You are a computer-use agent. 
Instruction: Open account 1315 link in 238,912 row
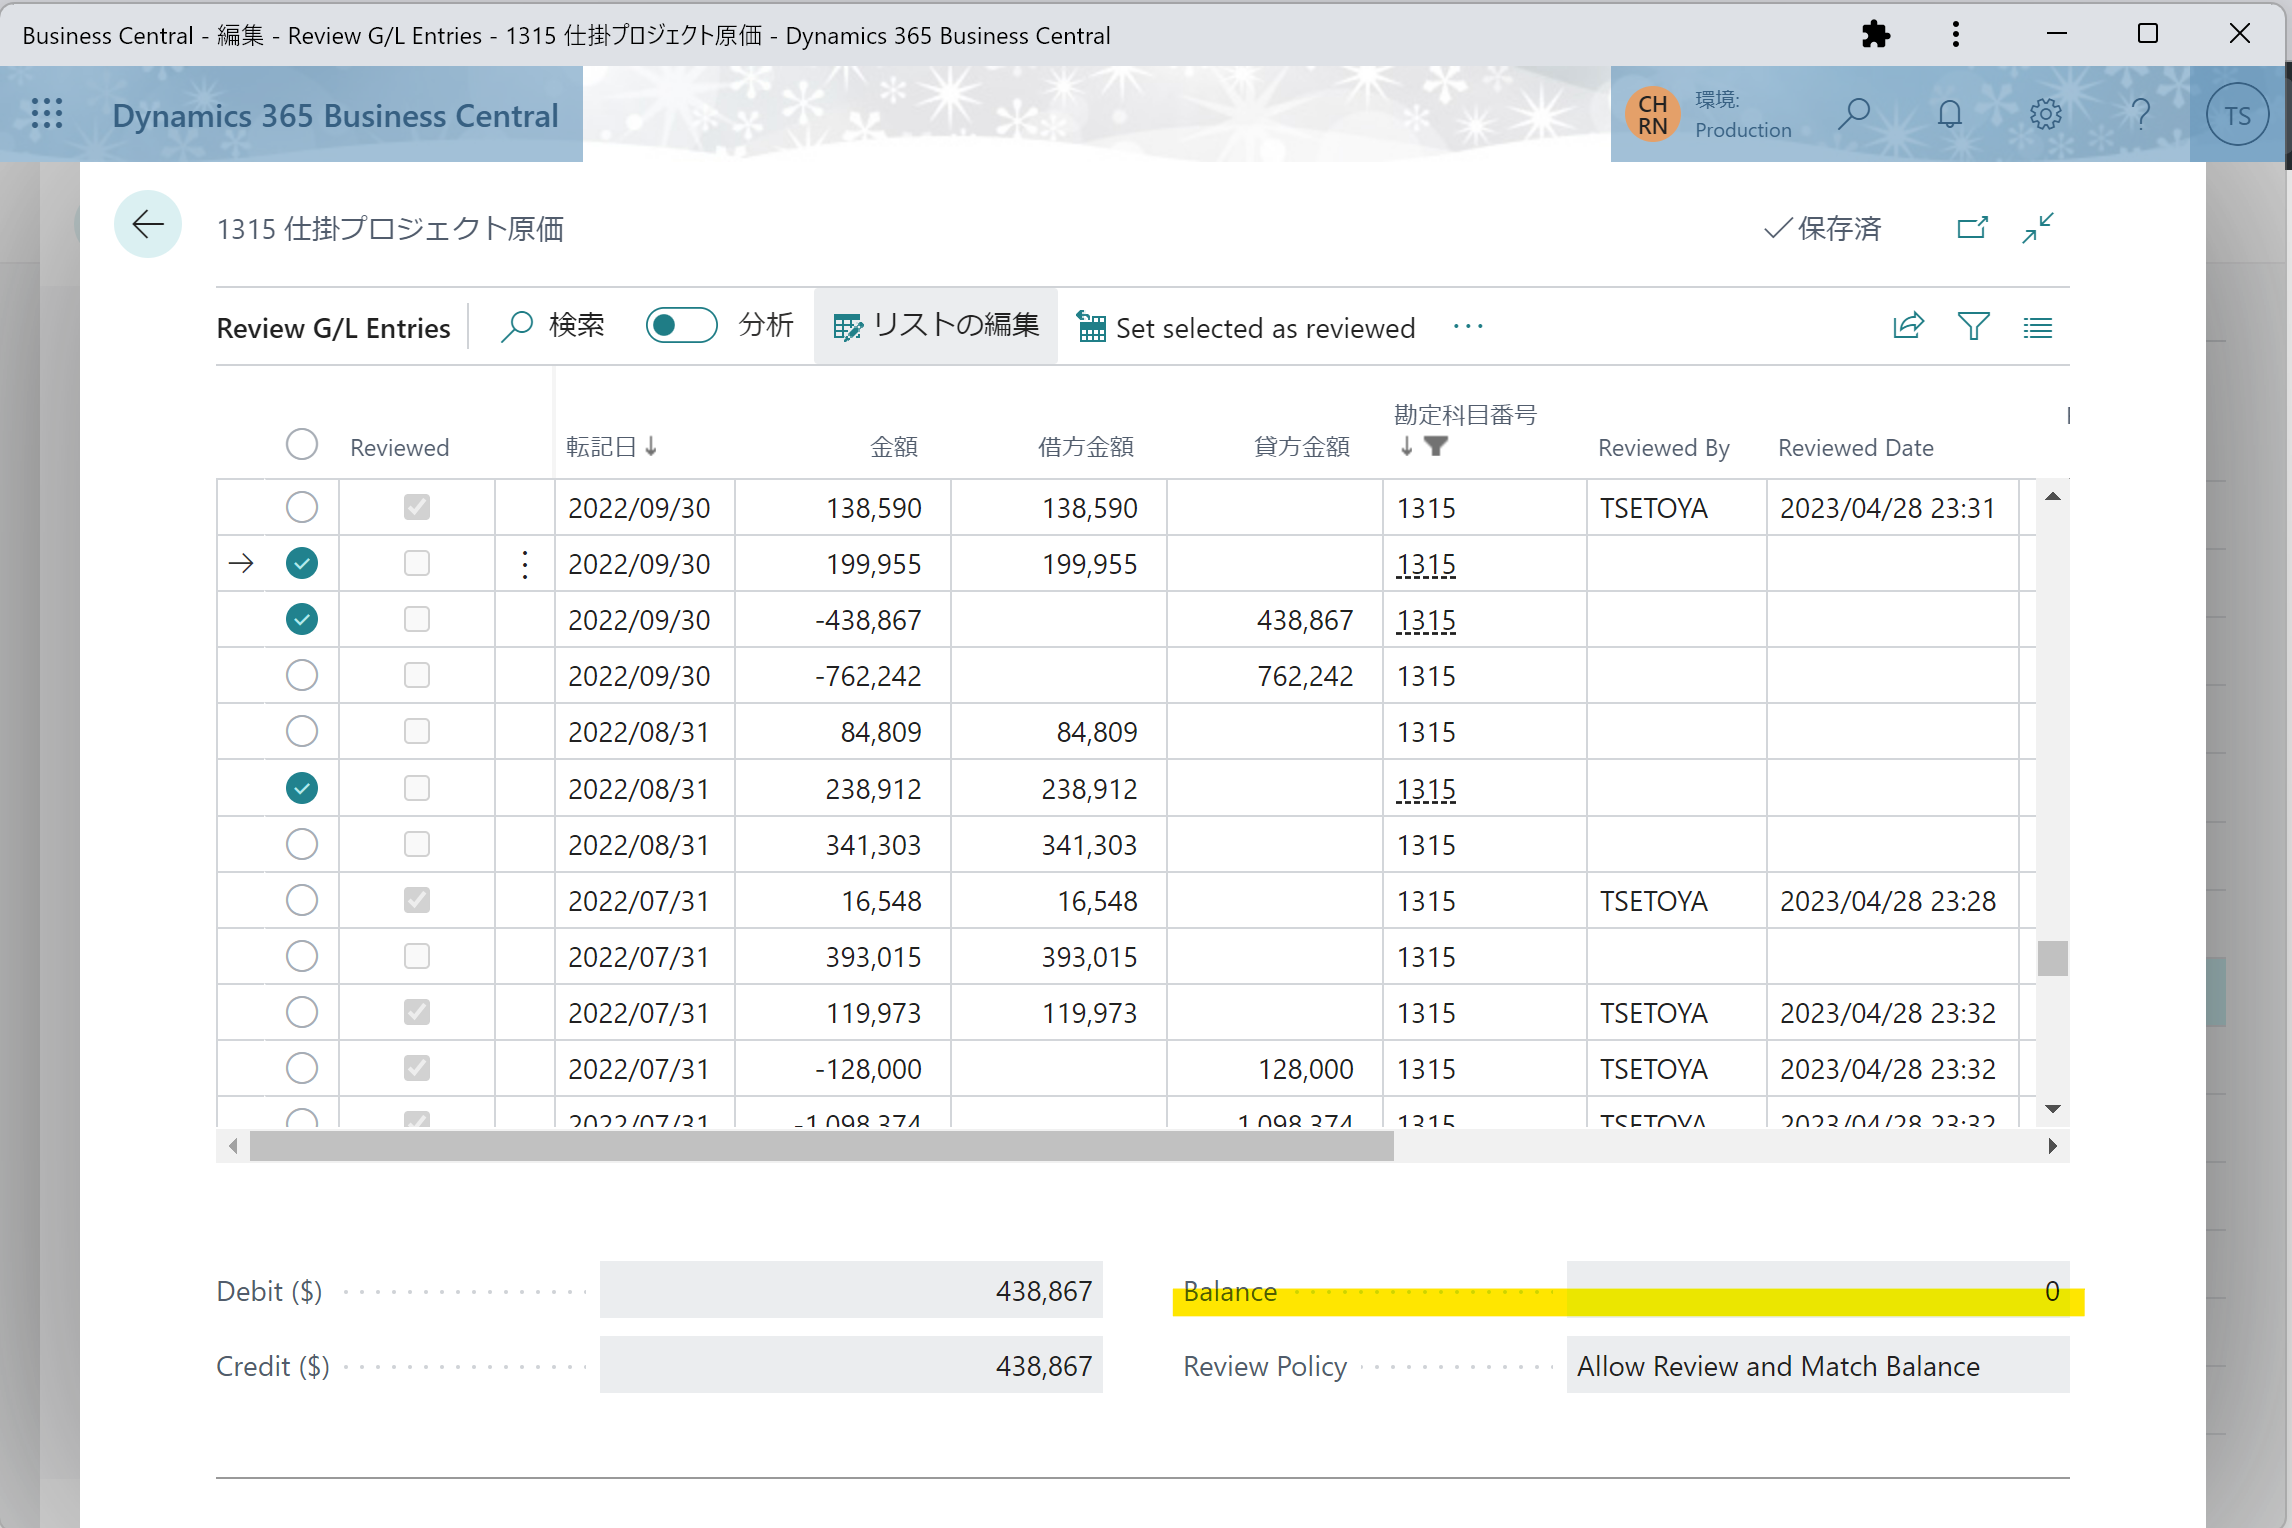[1426, 789]
